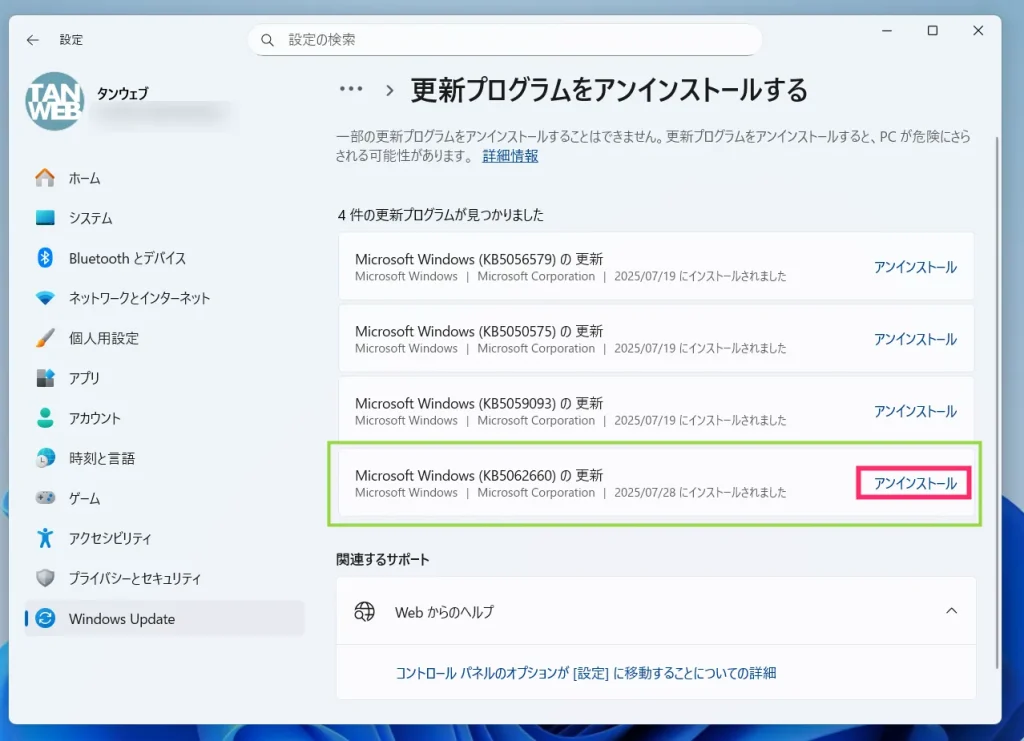Select アプリ in the sidebar
Image resolution: width=1024 pixels, height=741 pixels.
tap(165, 378)
